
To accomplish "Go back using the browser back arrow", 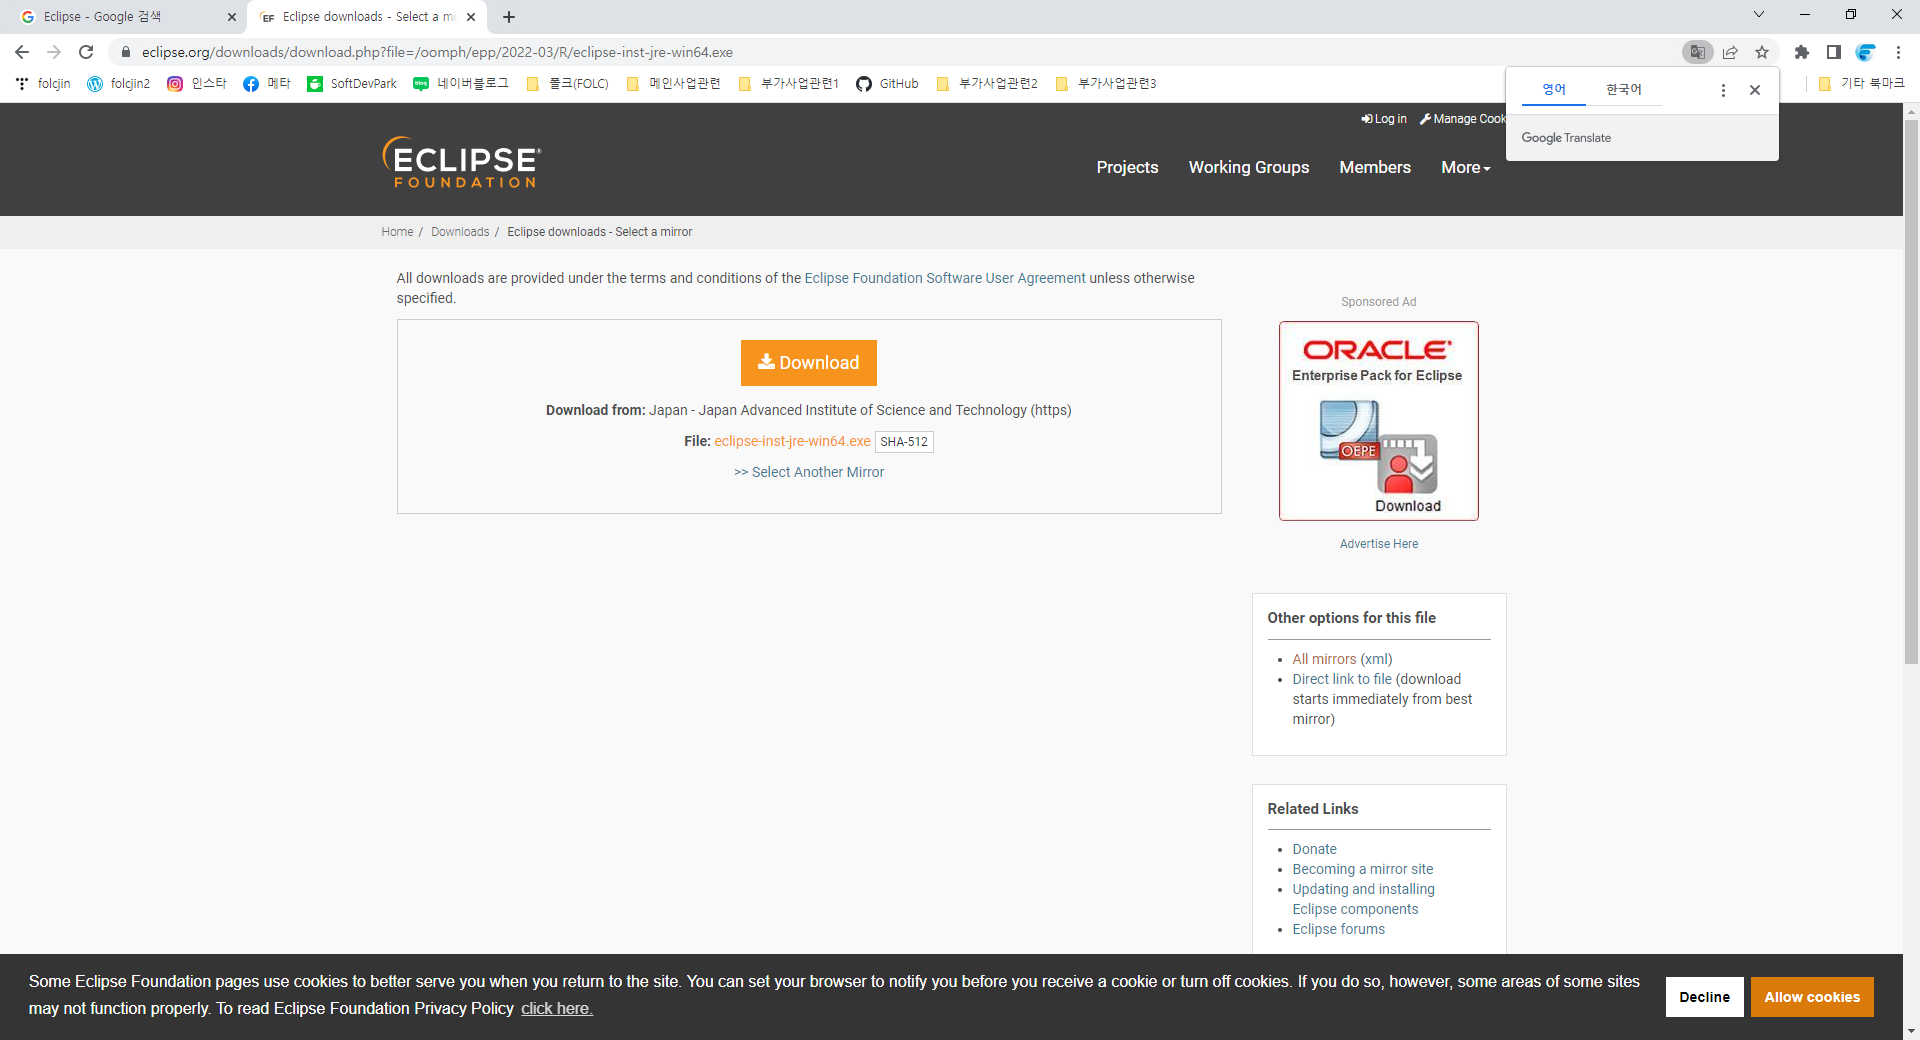I will [22, 52].
